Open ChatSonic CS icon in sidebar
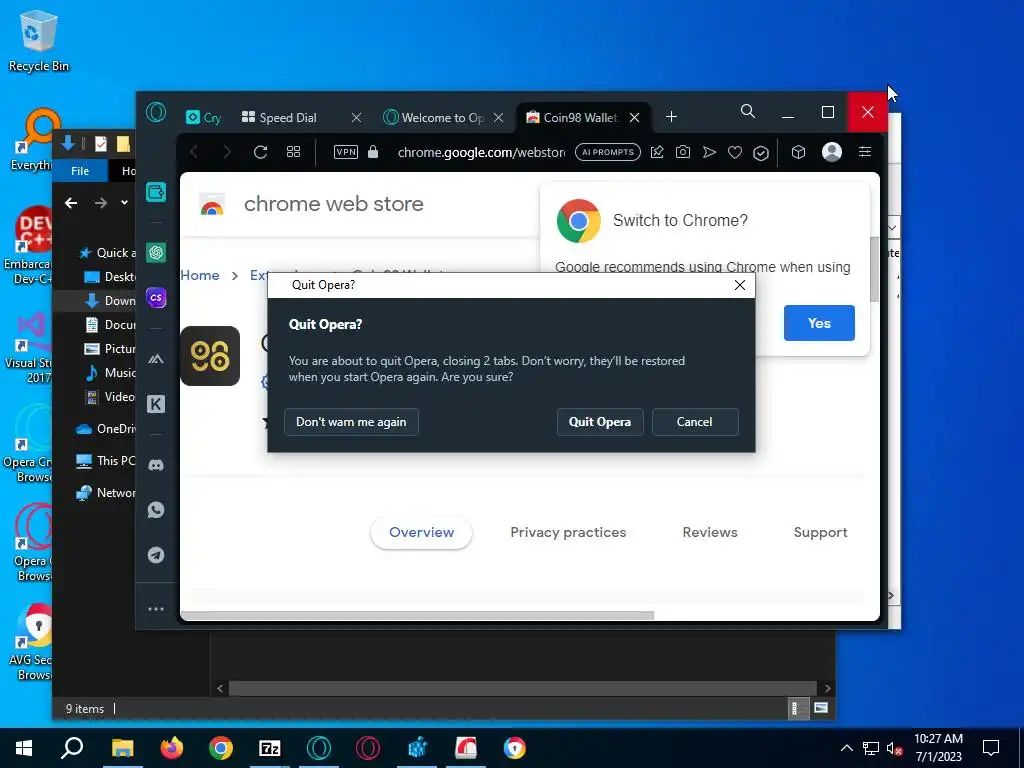The width and height of the screenshot is (1024, 768). tap(156, 298)
